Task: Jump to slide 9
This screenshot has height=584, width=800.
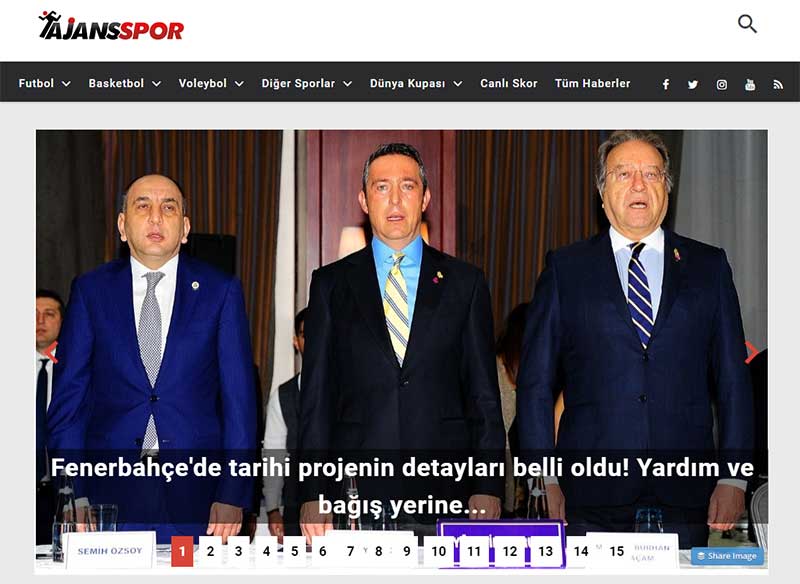Action: pos(407,551)
